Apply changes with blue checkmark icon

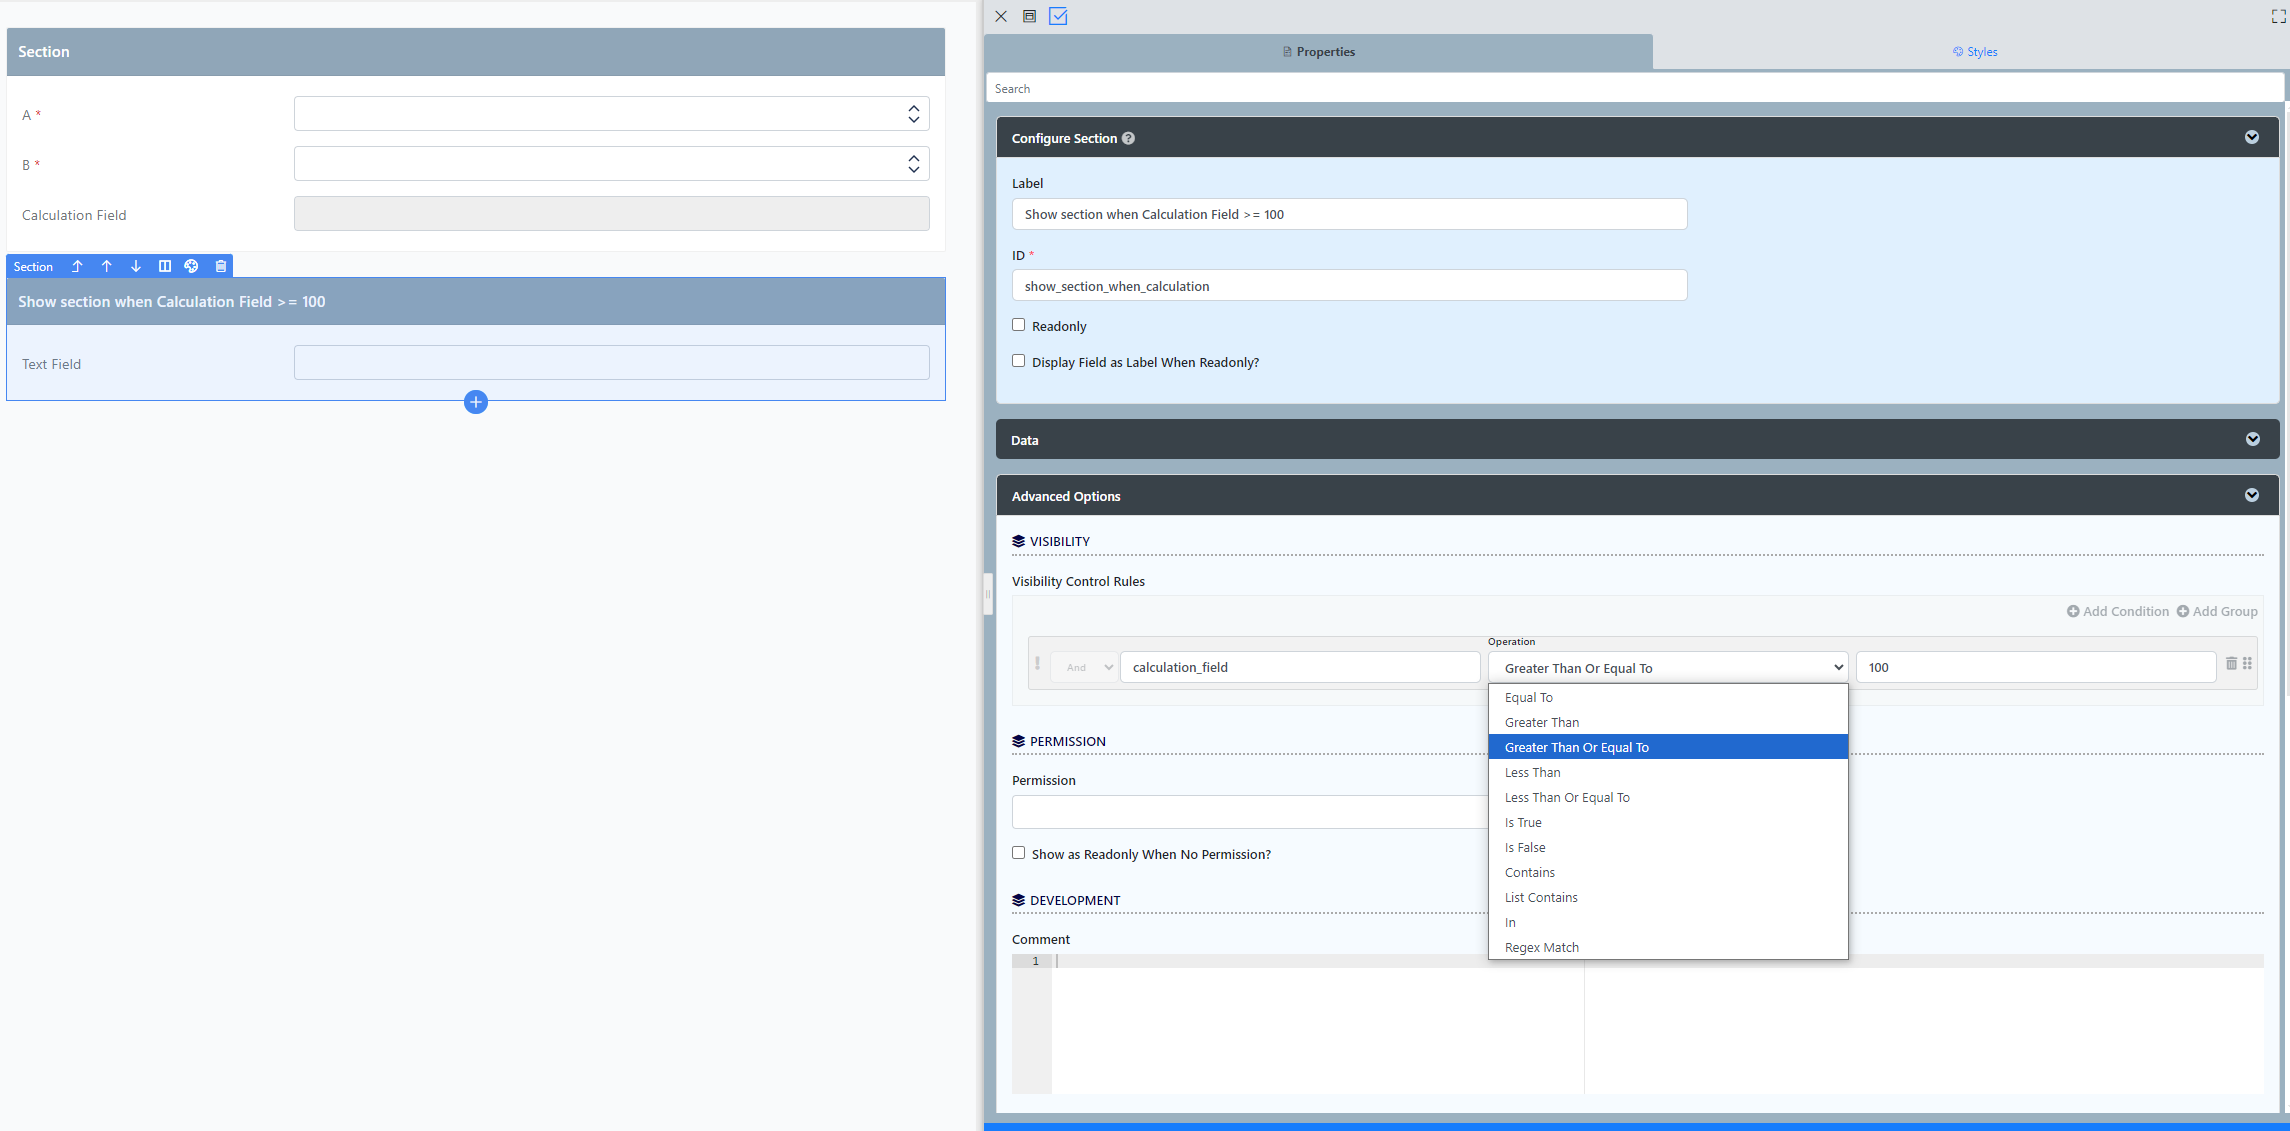coord(1058,16)
